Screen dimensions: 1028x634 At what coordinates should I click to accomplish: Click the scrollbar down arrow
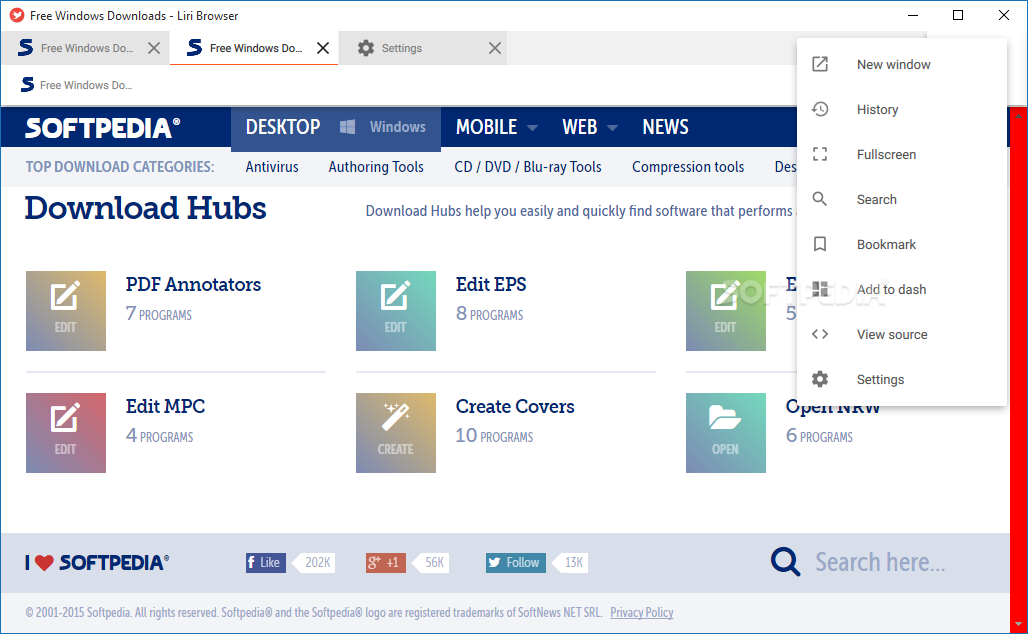[1018, 624]
